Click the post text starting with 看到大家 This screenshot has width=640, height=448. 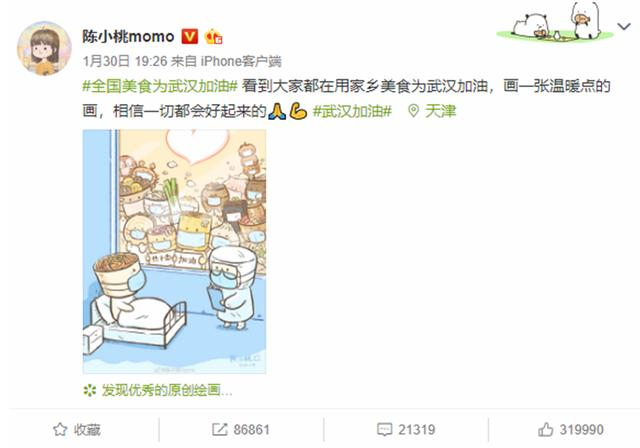[346, 98]
